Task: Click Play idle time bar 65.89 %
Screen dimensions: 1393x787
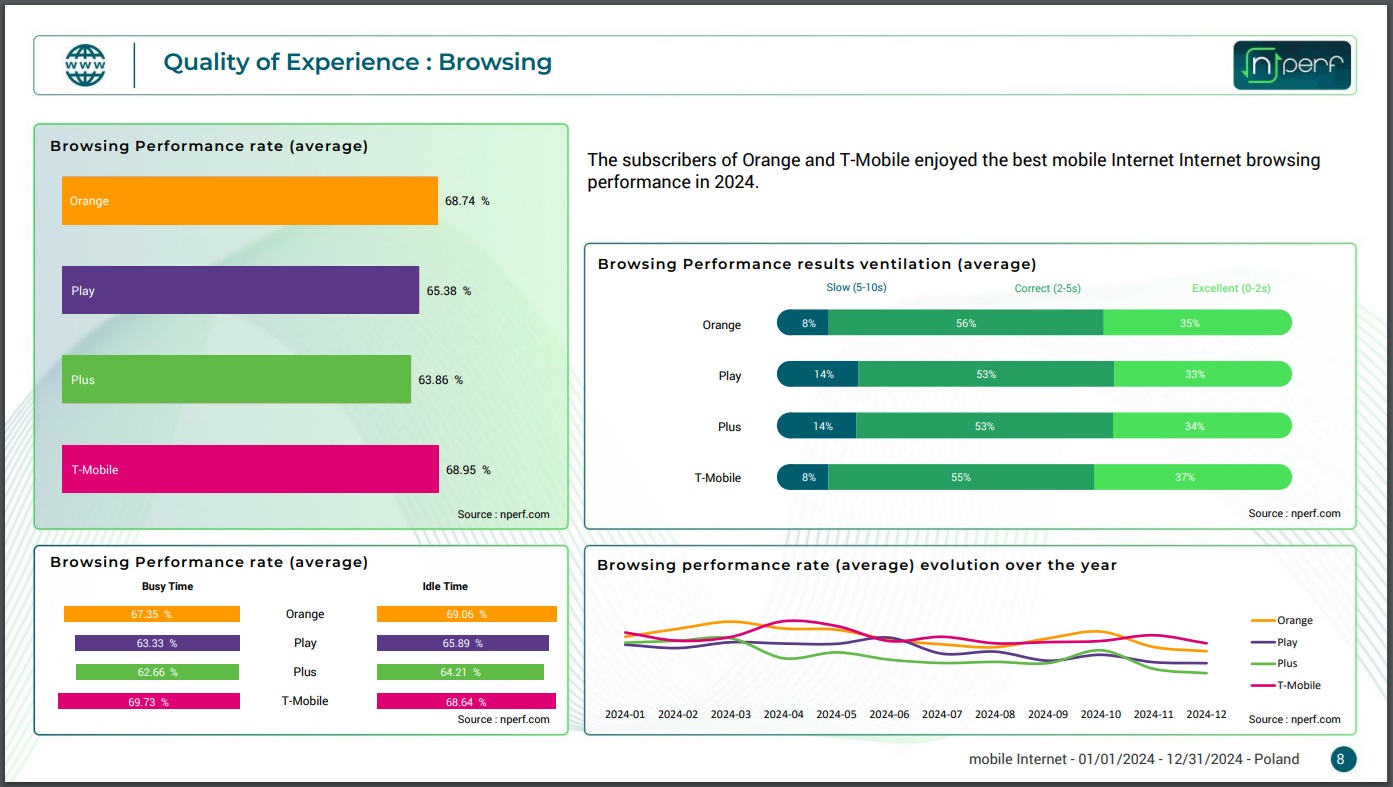Action: tap(463, 643)
